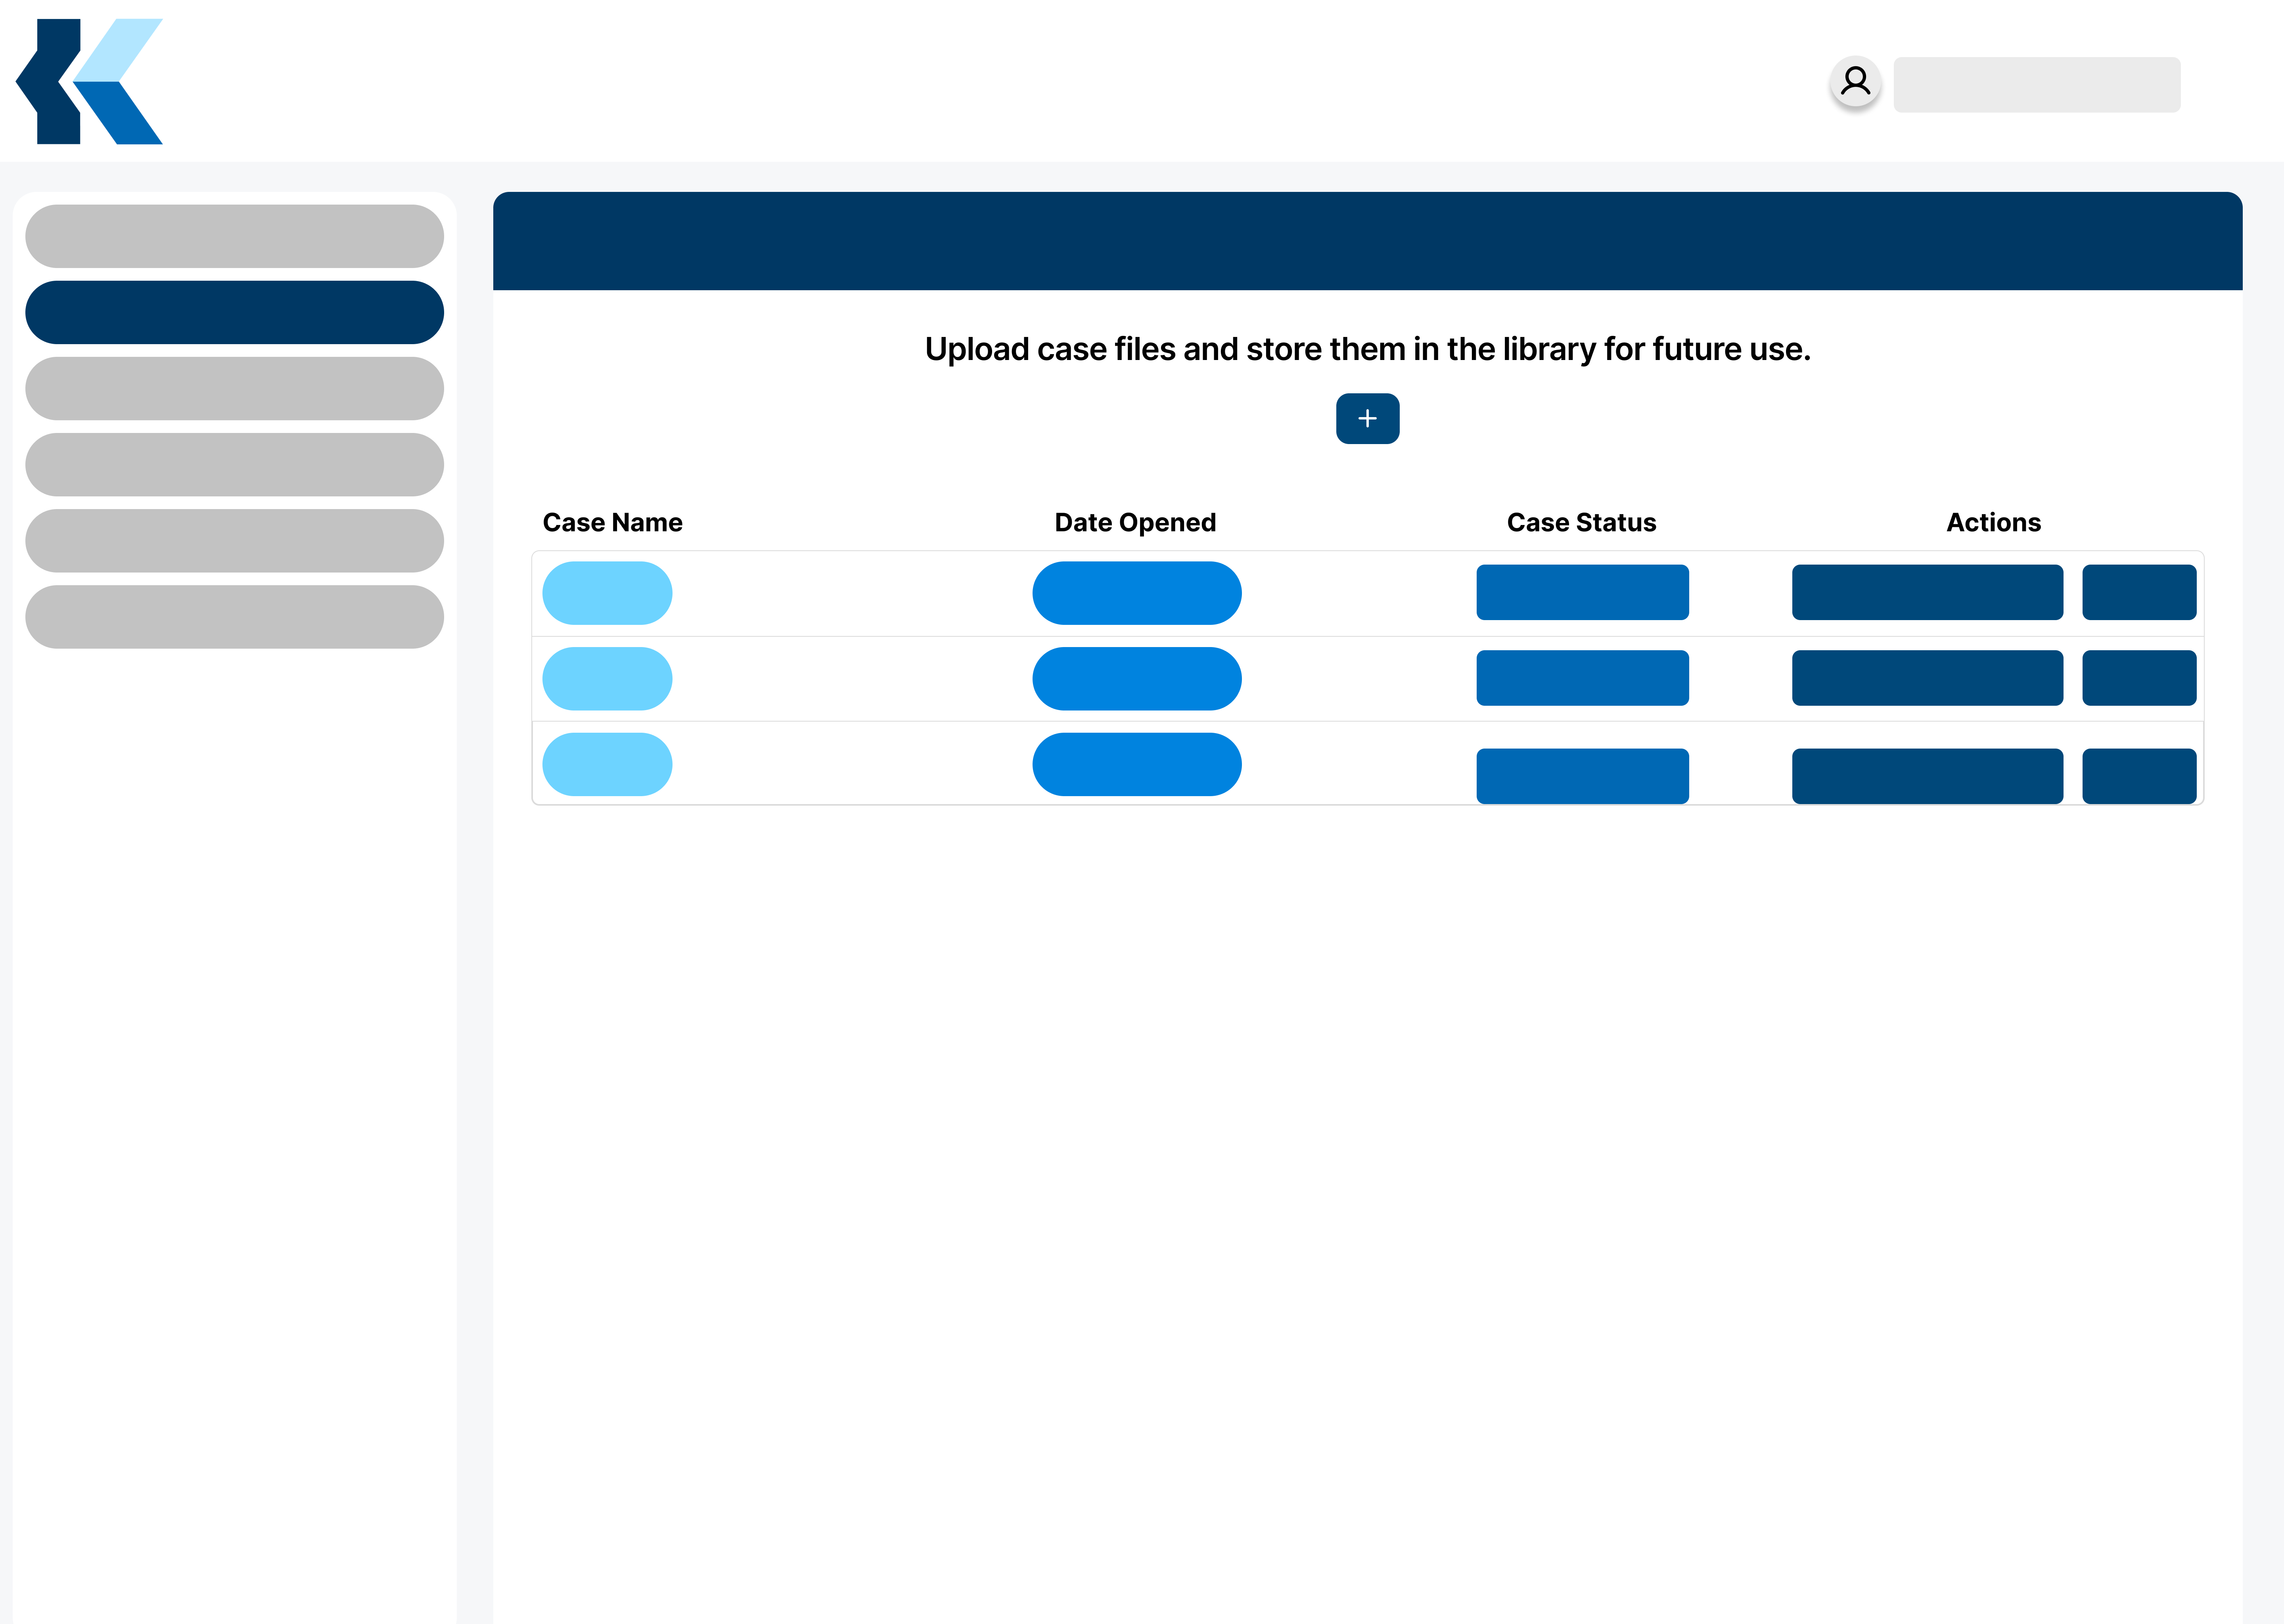This screenshot has width=2284, height=1624.
Task: Open the topmost gray sidebar item
Action: pos(234,236)
